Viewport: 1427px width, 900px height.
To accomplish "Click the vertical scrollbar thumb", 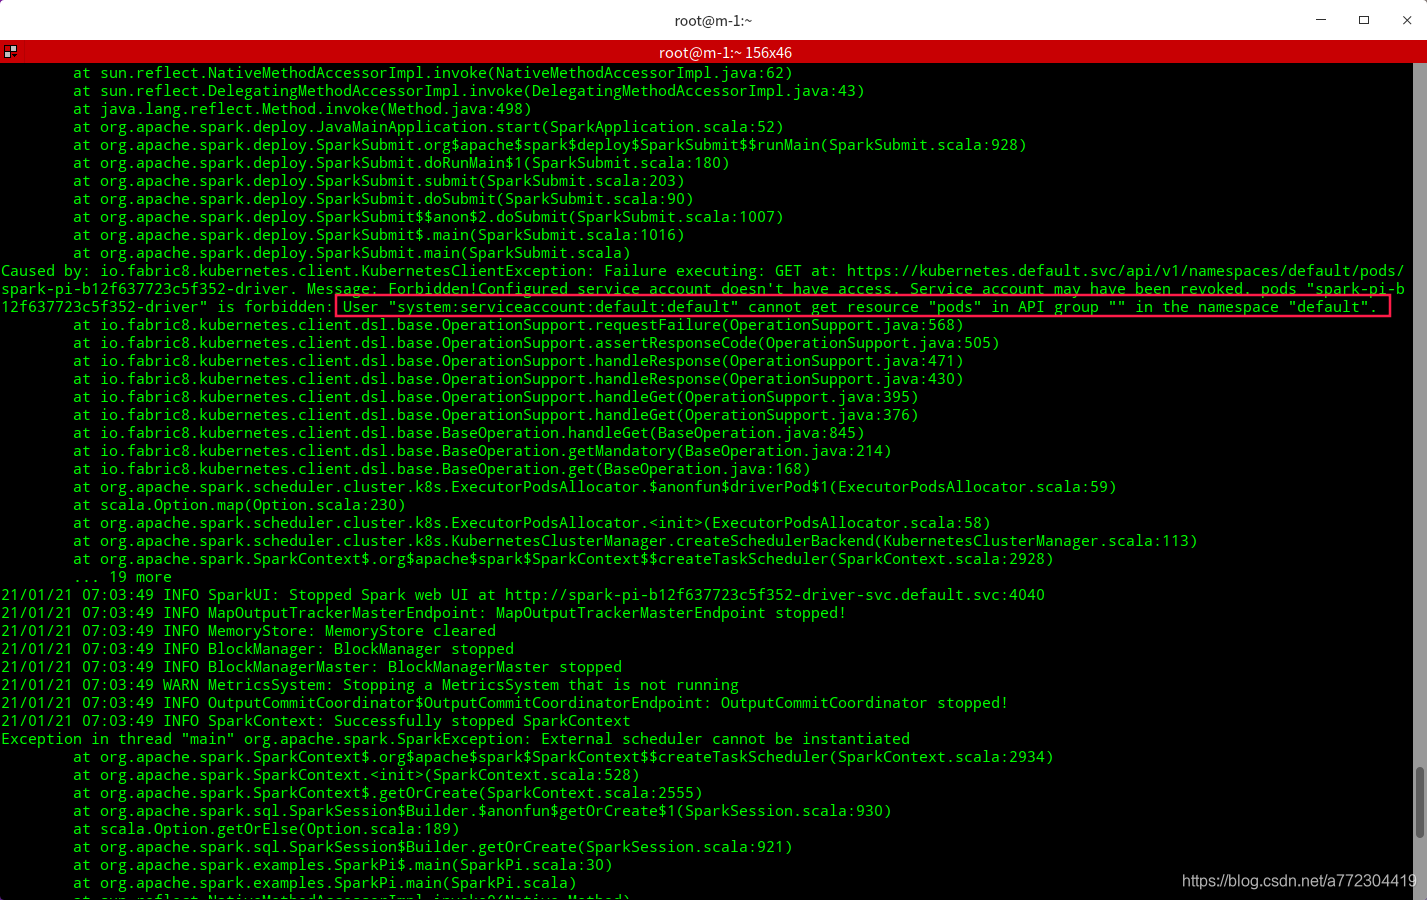I will coord(1419,802).
